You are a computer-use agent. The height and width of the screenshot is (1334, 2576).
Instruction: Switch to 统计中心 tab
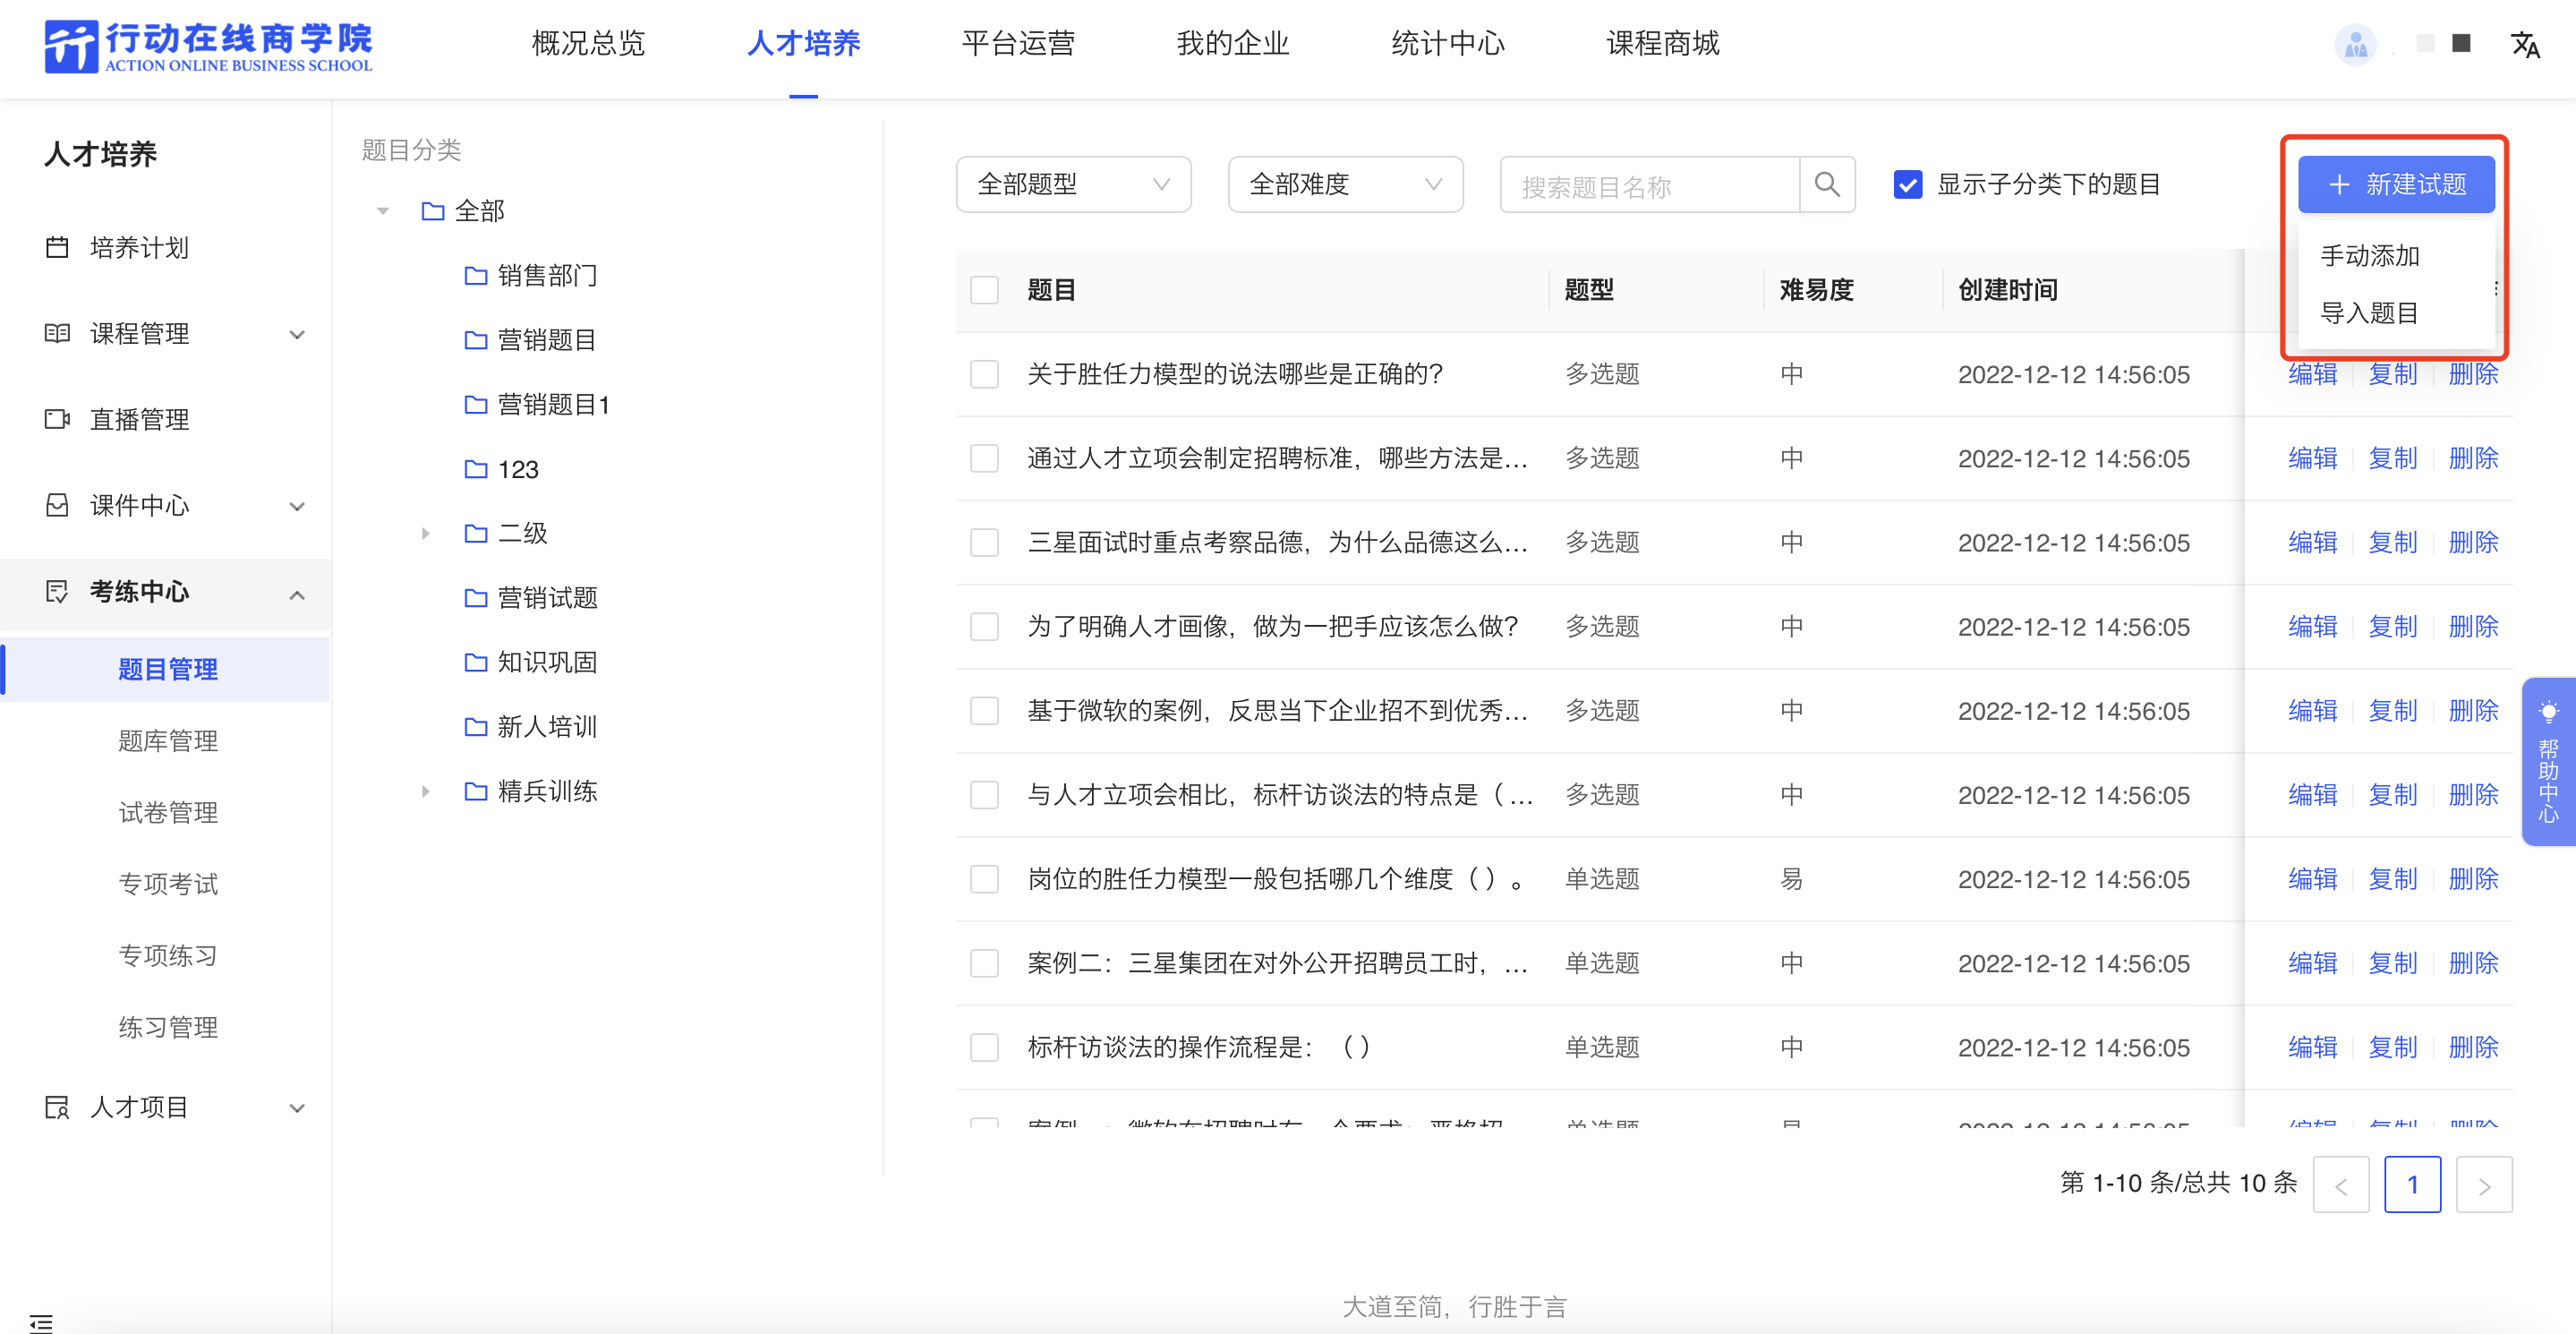(x=1448, y=44)
